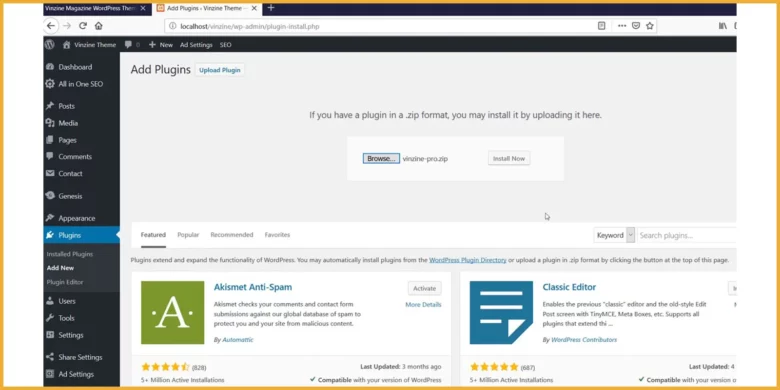The height and width of the screenshot is (390, 780).
Task: Open the page actions three-dot menu
Action: (622, 26)
